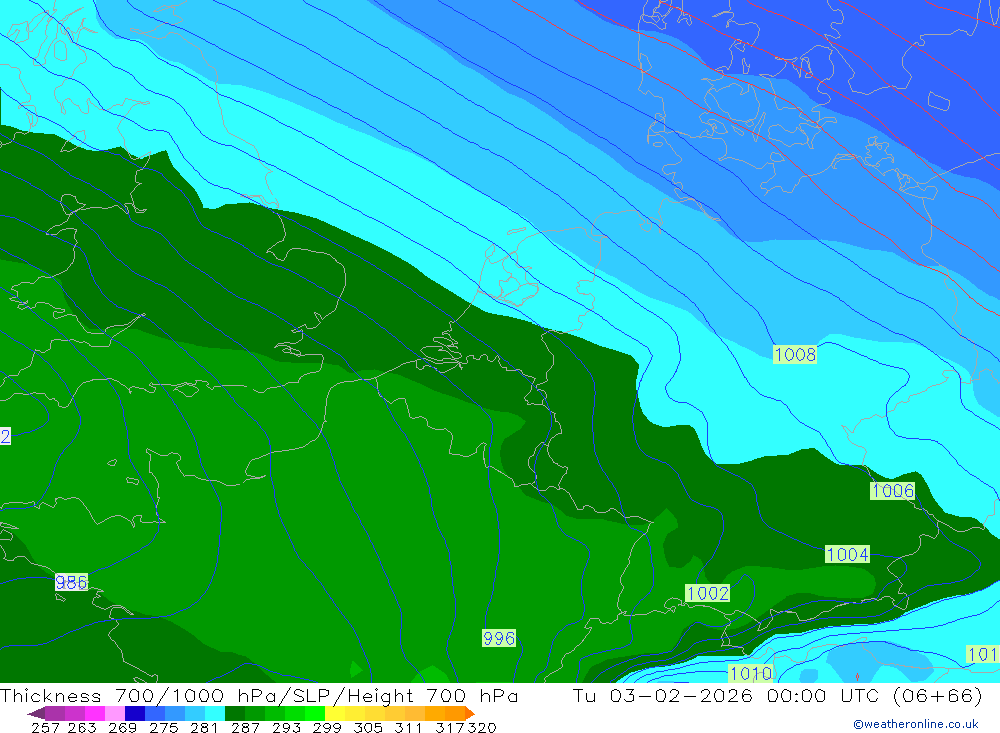
Task: Select the darkest blue legend swatch
Action: point(135,713)
